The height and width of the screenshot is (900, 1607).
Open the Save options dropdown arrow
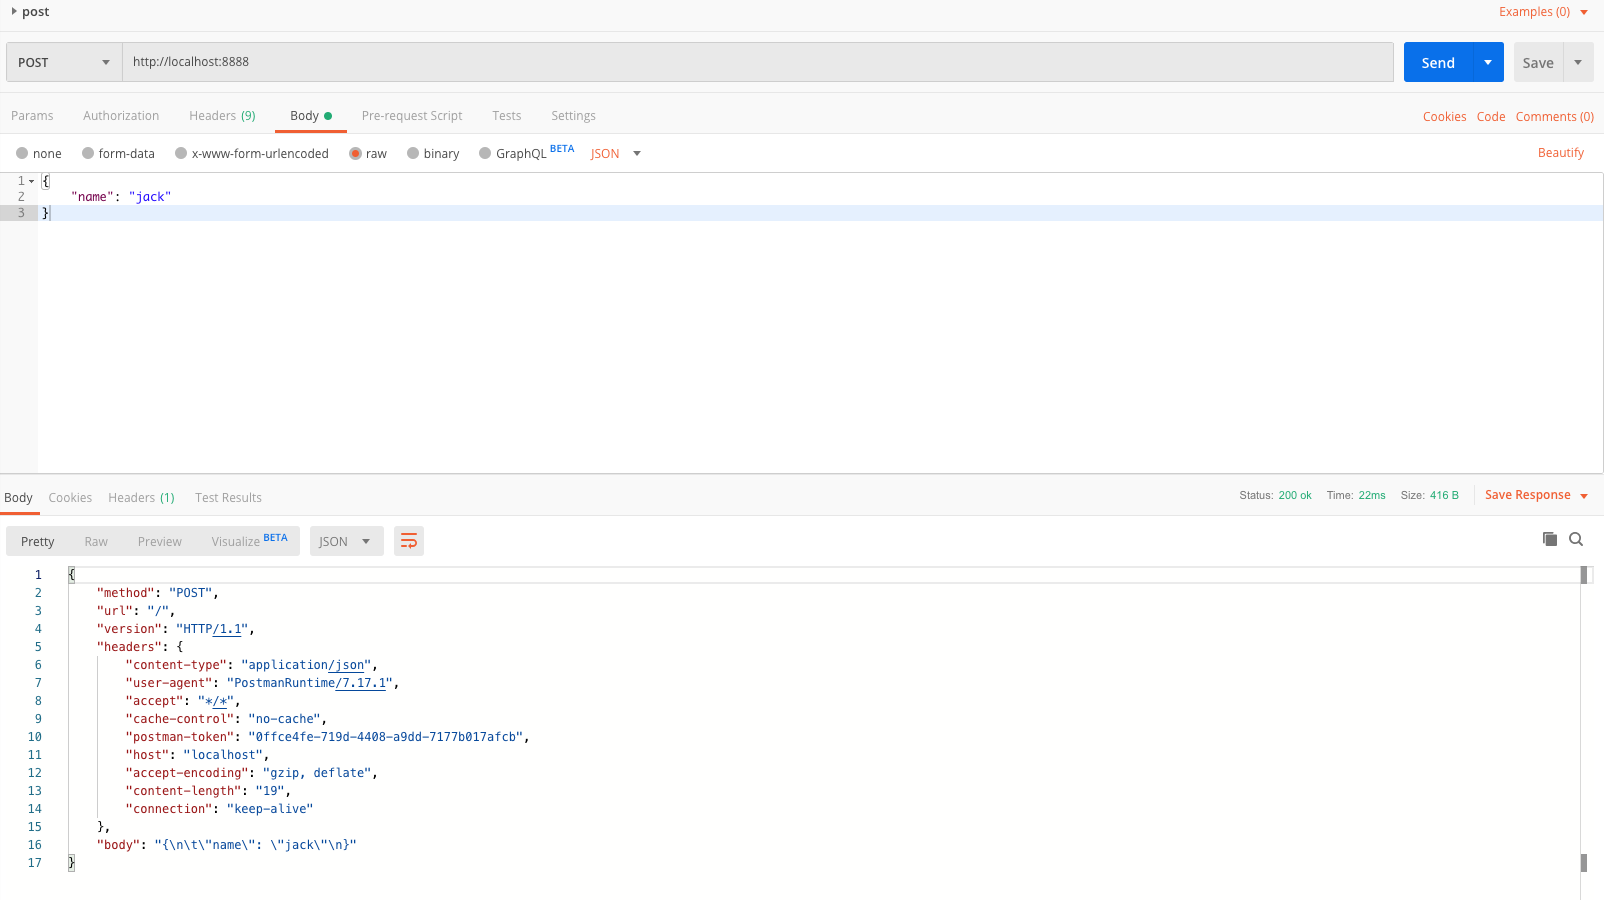(x=1578, y=62)
